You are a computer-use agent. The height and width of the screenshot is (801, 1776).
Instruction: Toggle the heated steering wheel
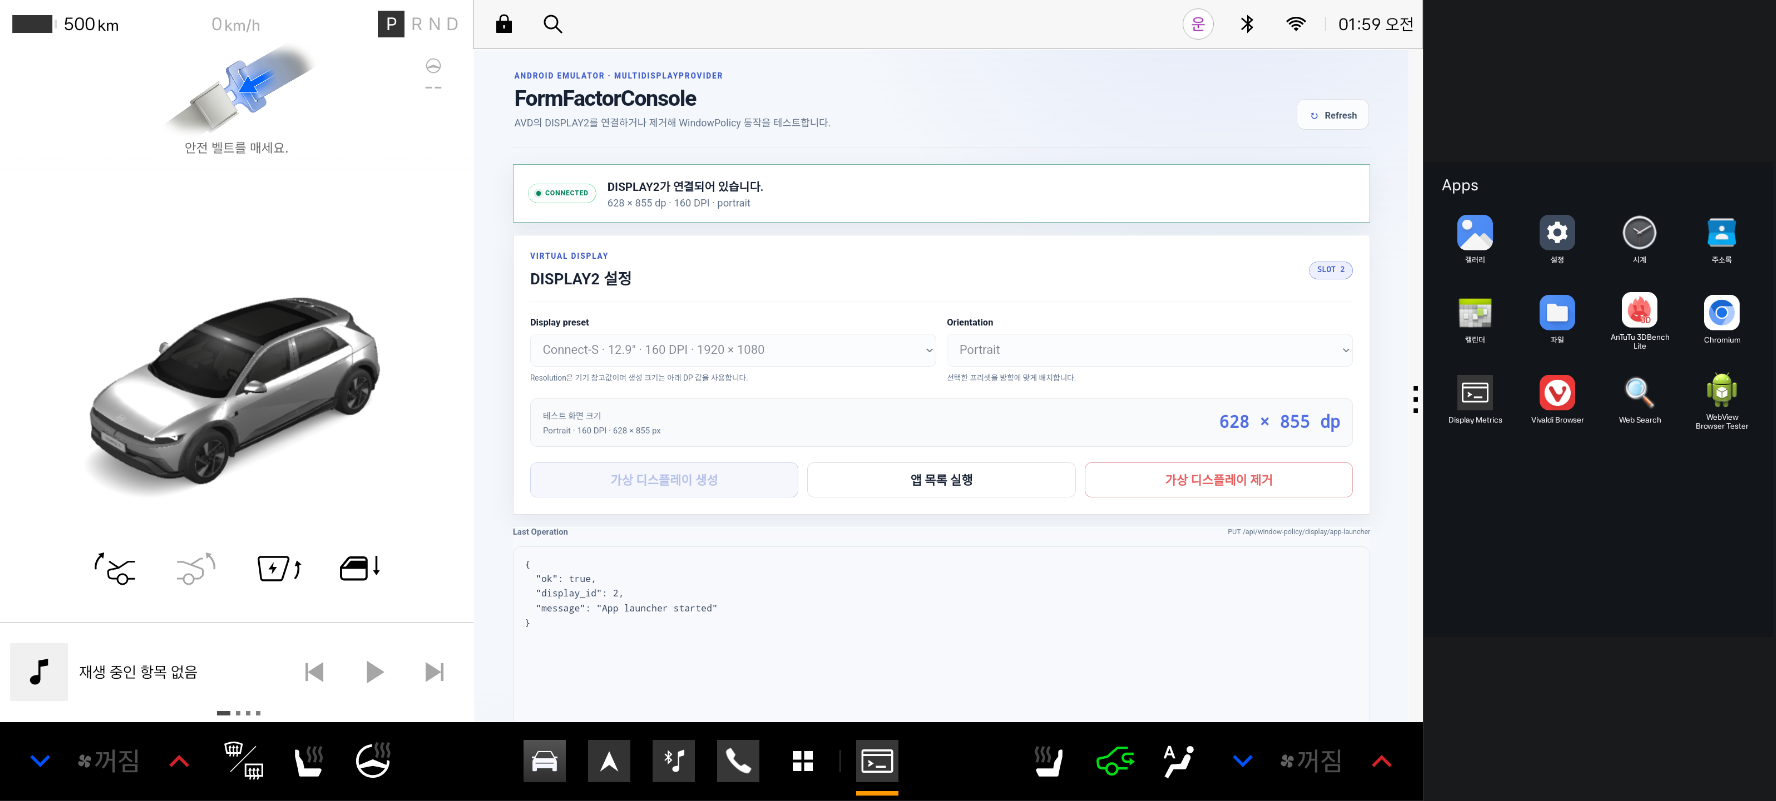[x=374, y=761]
